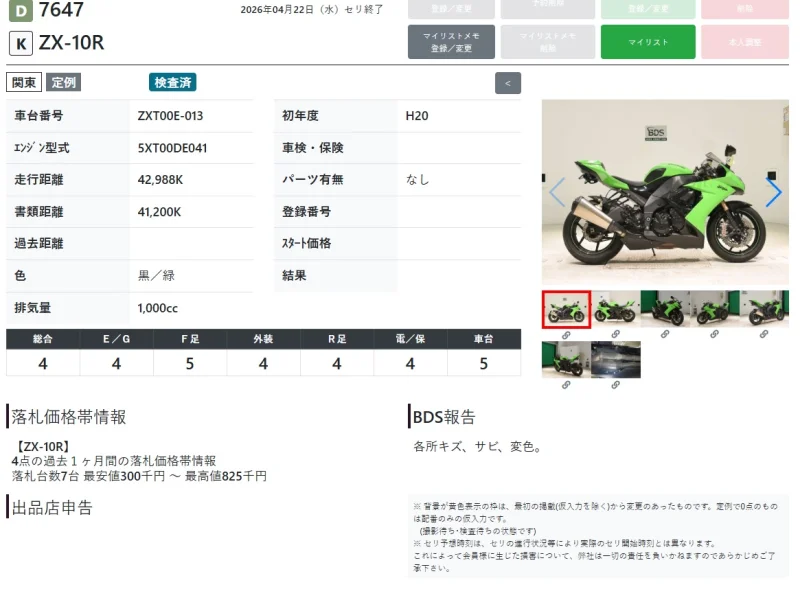Open link icon under the red-outlined thumbnail
Viewport: 800px width, 600px height.
point(566,335)
